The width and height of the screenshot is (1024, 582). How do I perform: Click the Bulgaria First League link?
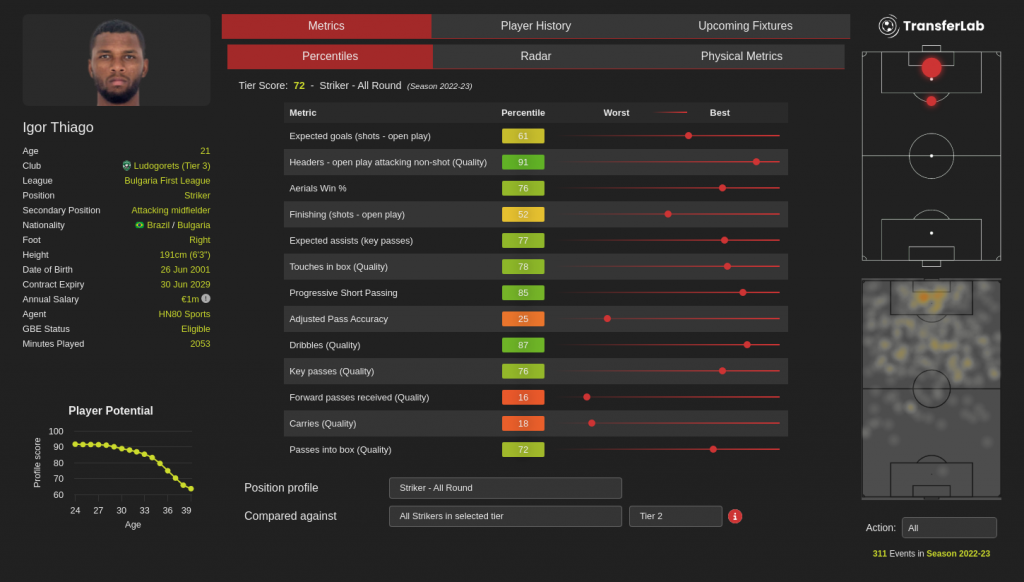pos(167,180)
